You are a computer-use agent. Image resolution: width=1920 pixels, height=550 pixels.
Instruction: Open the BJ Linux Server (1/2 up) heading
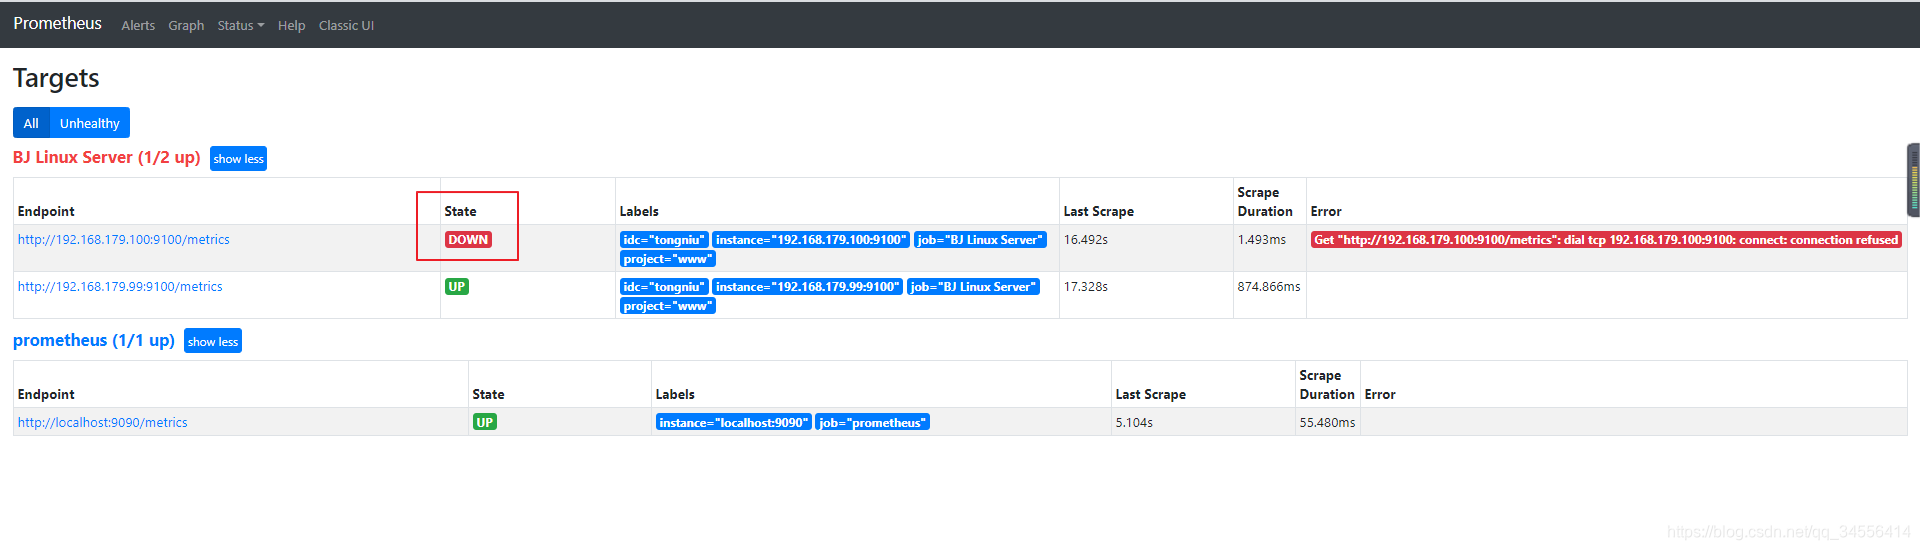pyautogui.click(x=107, y=157)
